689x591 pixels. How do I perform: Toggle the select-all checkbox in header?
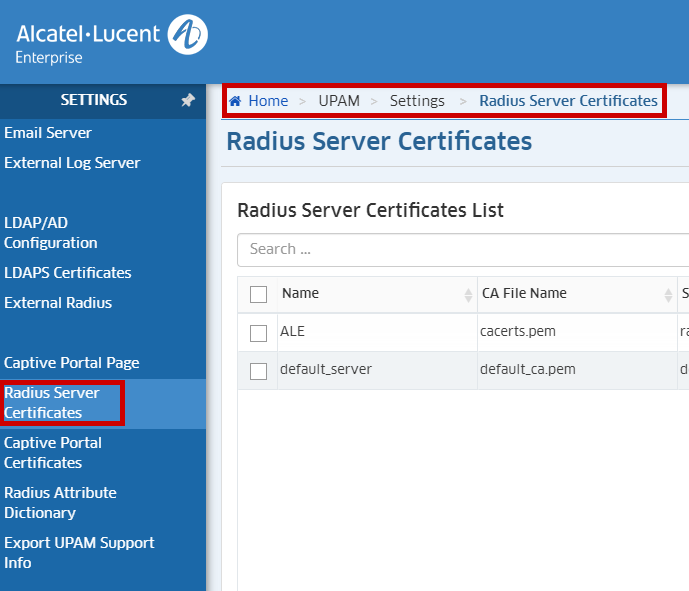pos(259,294)
